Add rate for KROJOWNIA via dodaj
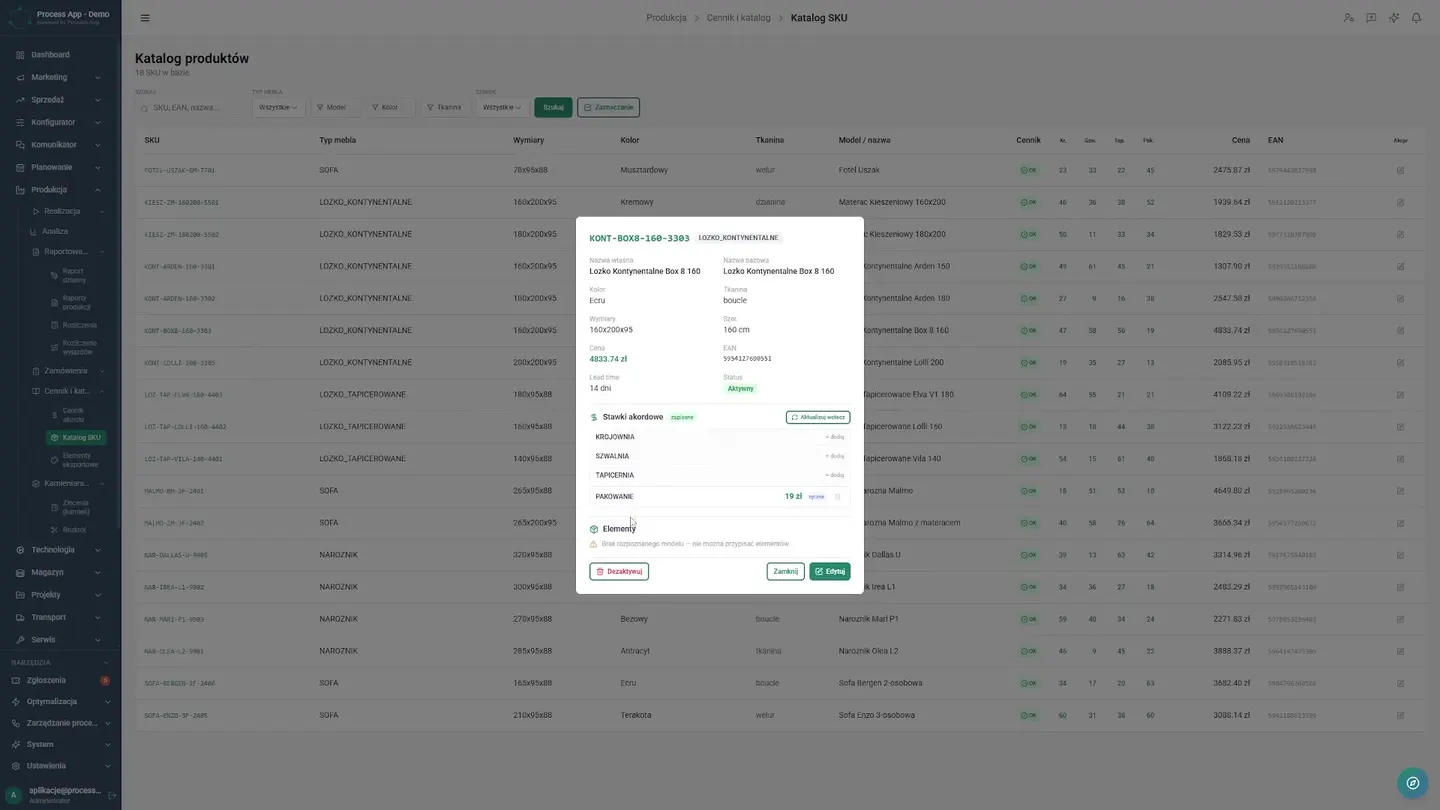The height and width of the screenshot is (810, 1440). (x=834, y=437)
